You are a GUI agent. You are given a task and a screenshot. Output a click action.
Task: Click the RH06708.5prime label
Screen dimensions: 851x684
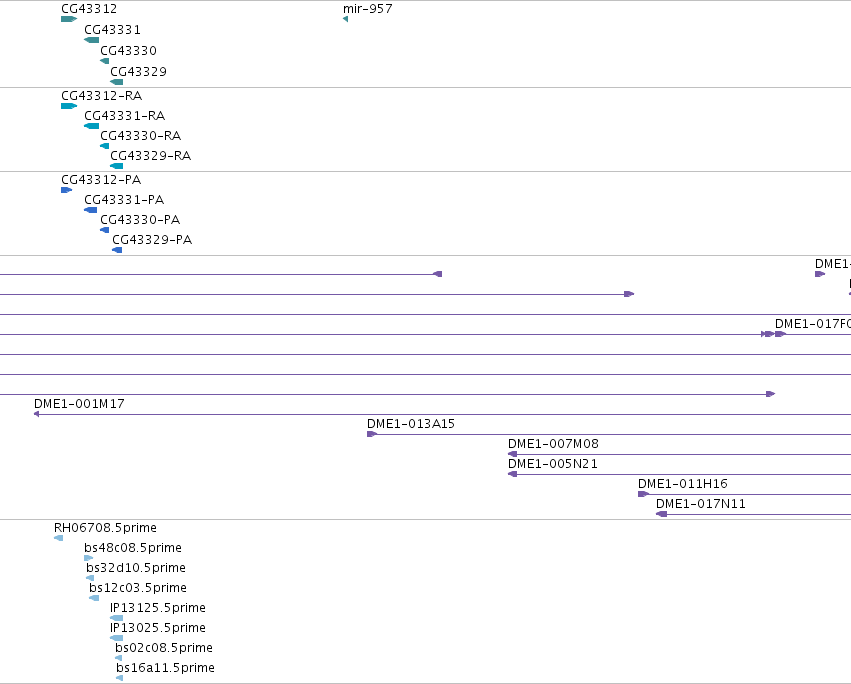105,528
